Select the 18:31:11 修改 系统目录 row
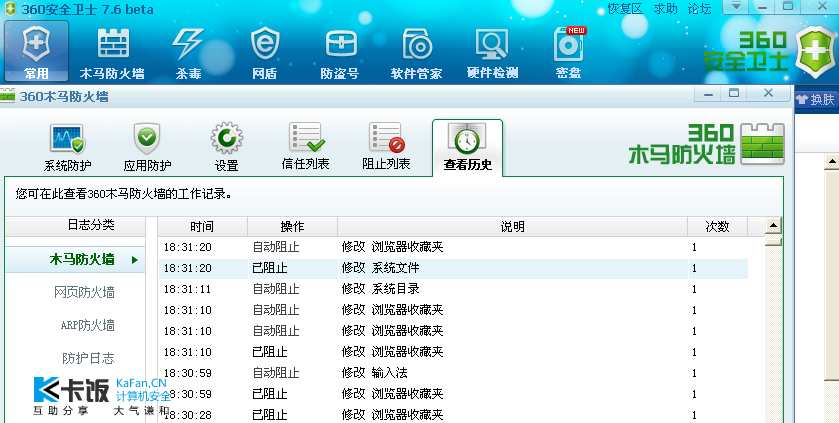839x423 pixels. tap(453, 289)
